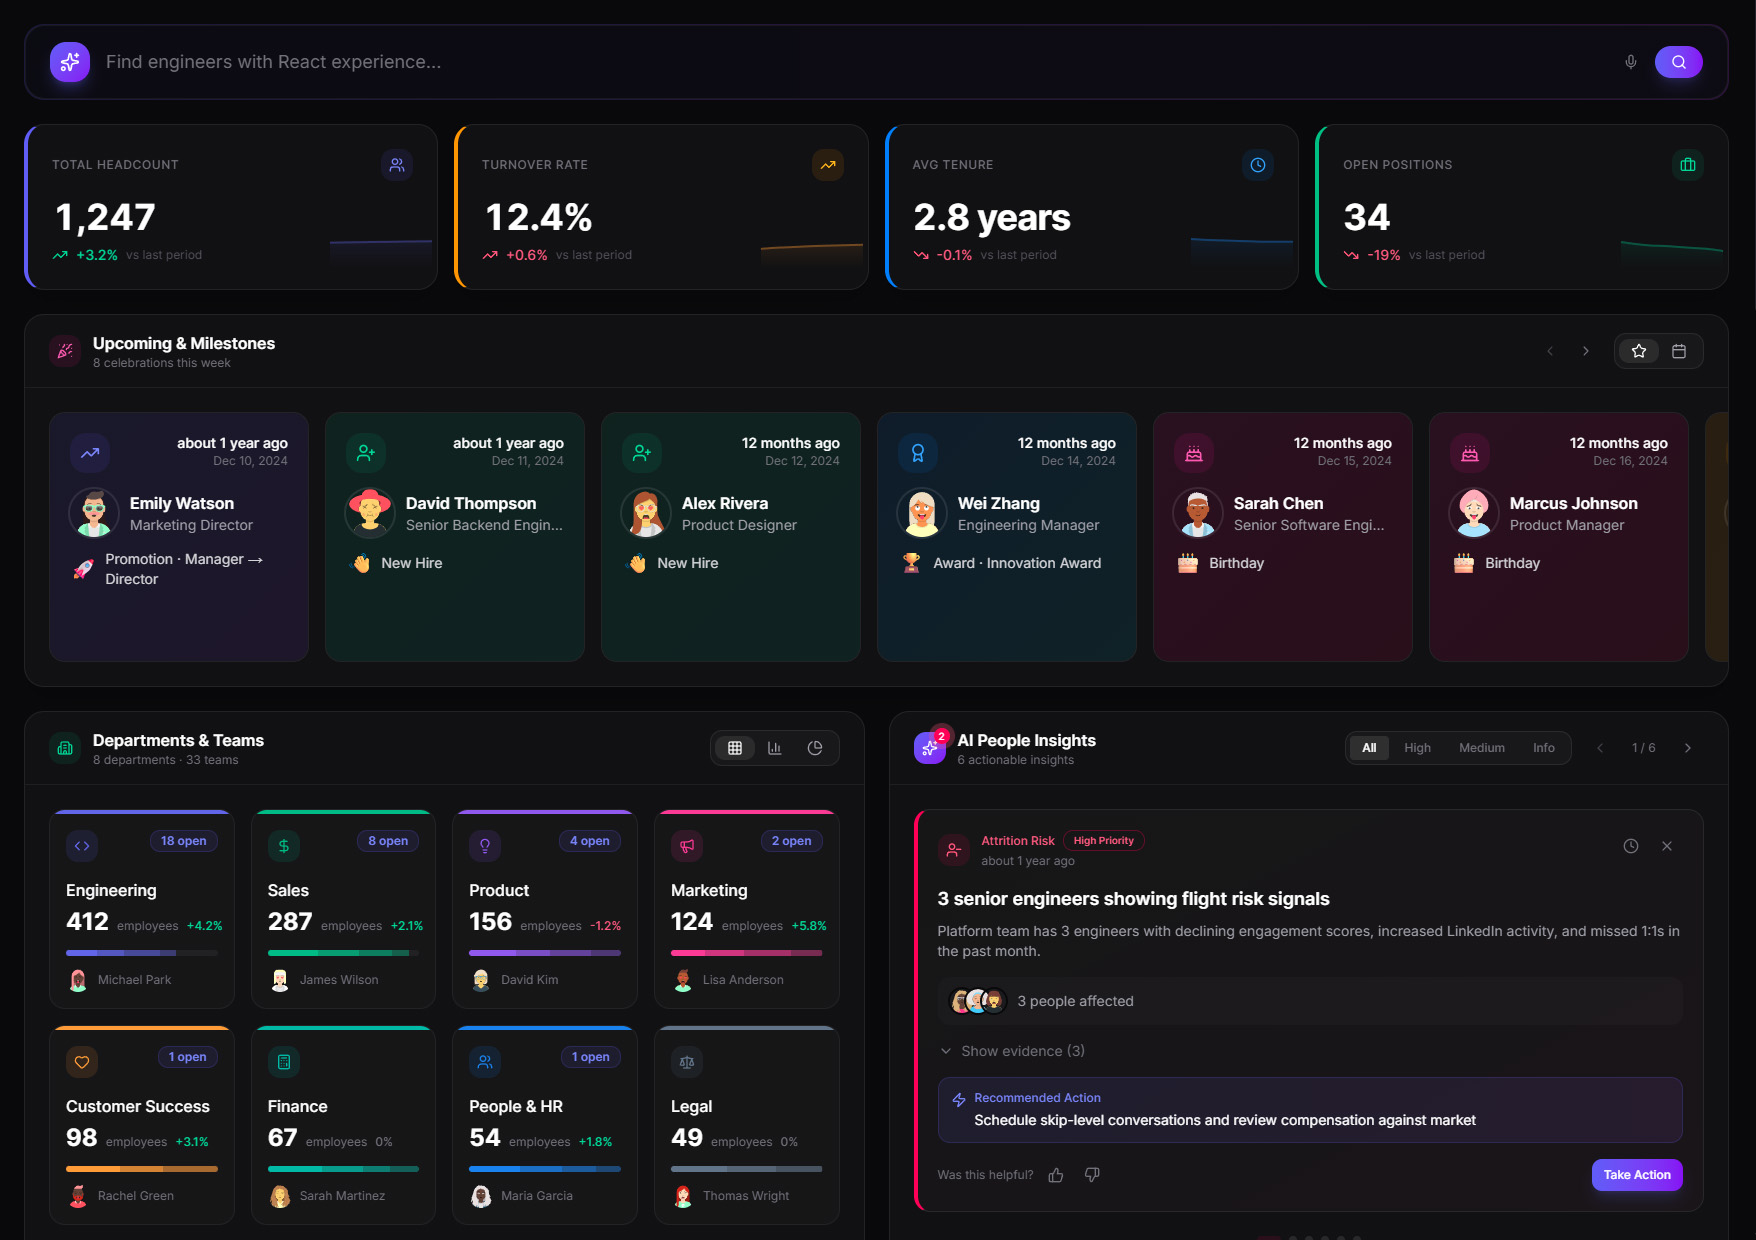Click the search magnifier button

[x=1679, y=61]
